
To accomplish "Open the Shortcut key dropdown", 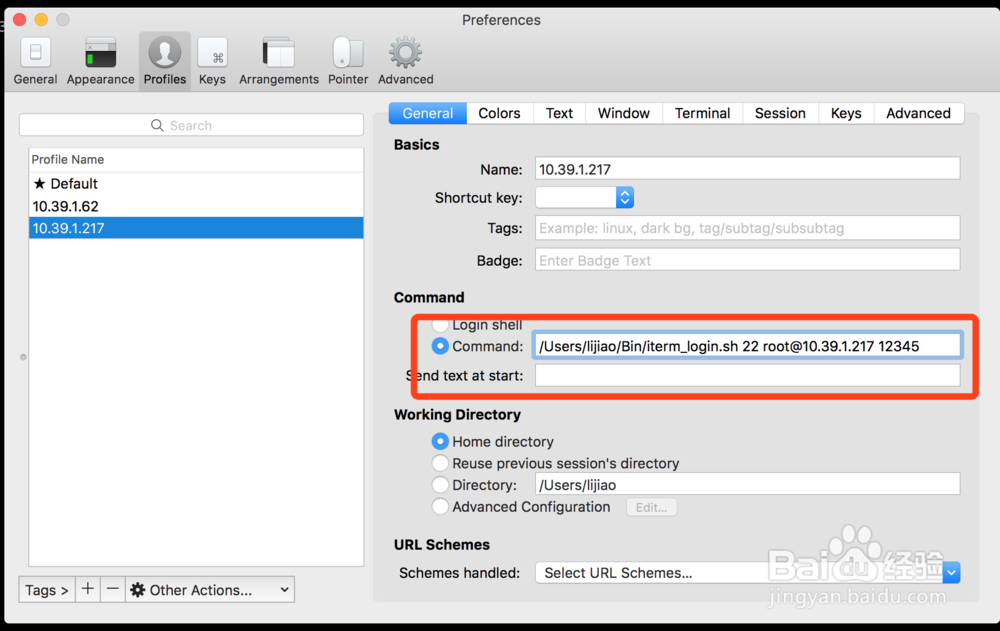I will [x=625, y=198].
